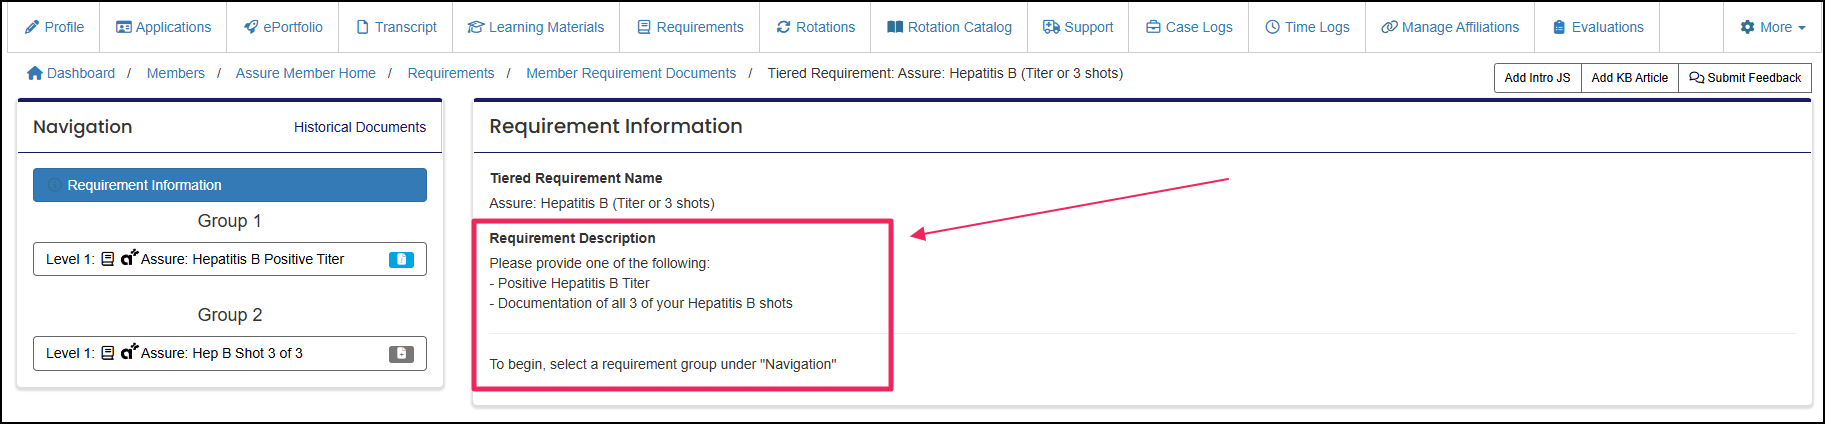Viewport: 1825px width, 424px height.
Task: Go to the ePortfolio tab
Action: click(283, 27)
